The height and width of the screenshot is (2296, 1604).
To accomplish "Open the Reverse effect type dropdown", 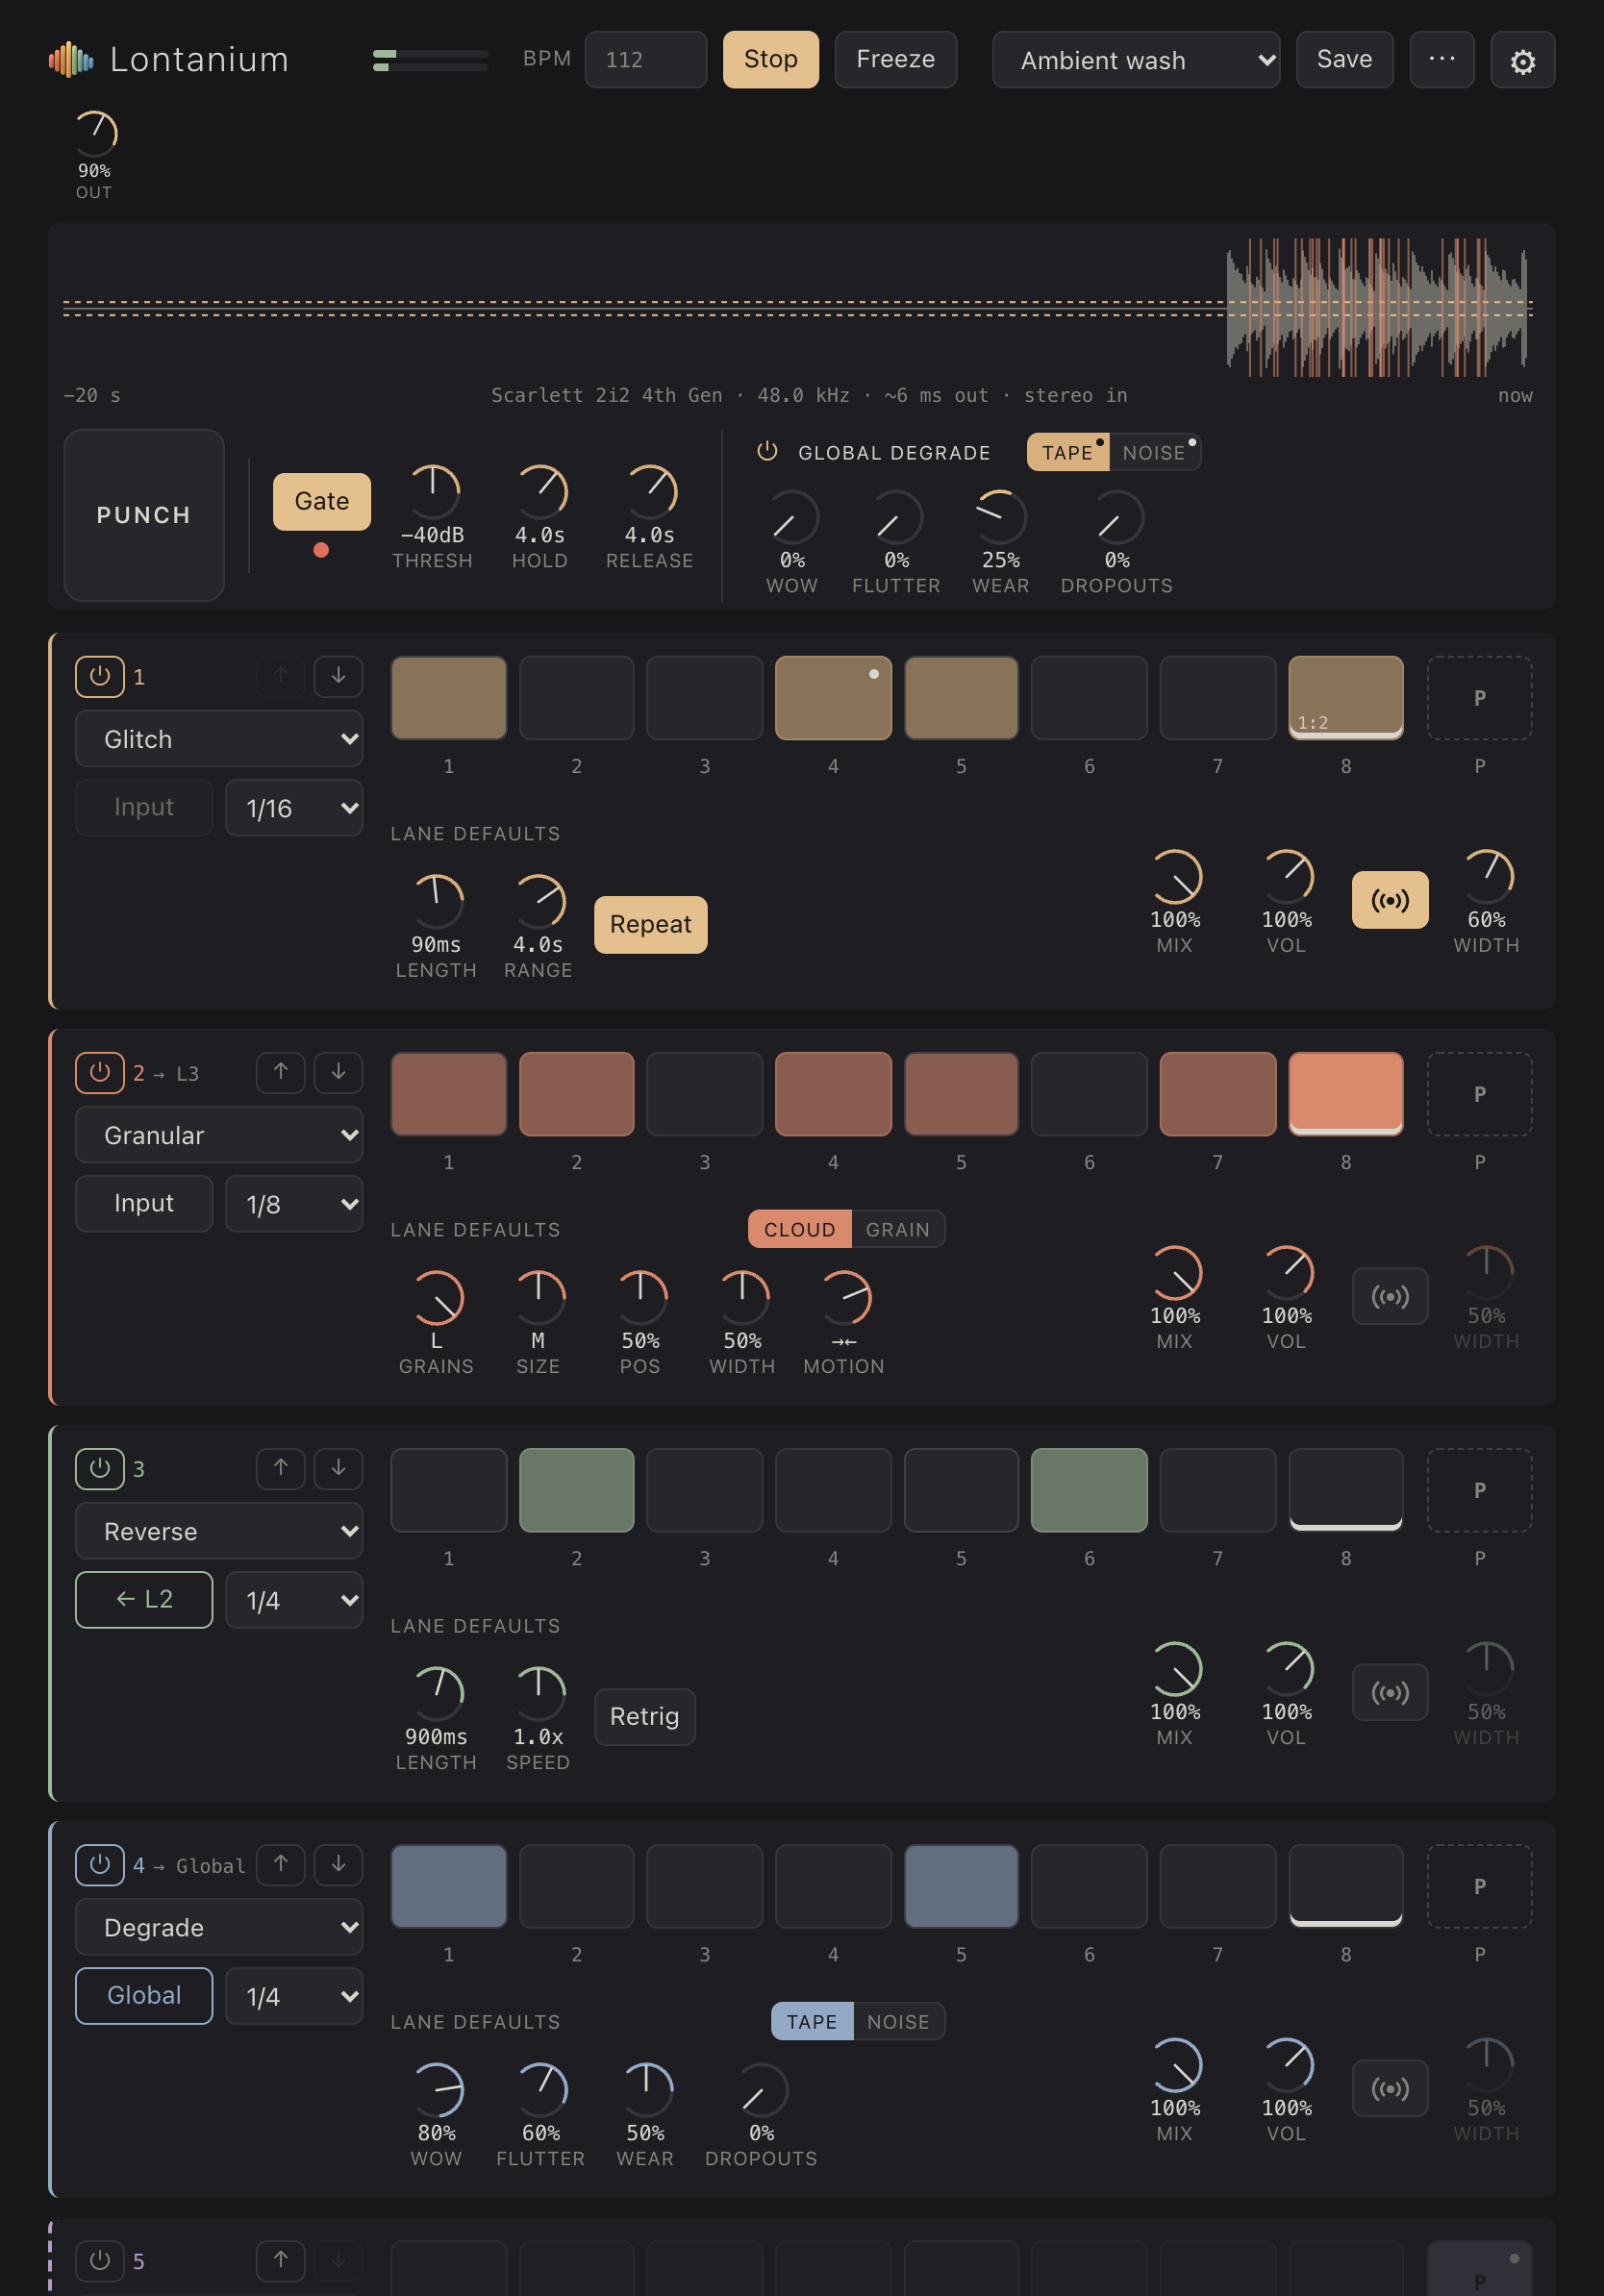I will [219, 1531].
